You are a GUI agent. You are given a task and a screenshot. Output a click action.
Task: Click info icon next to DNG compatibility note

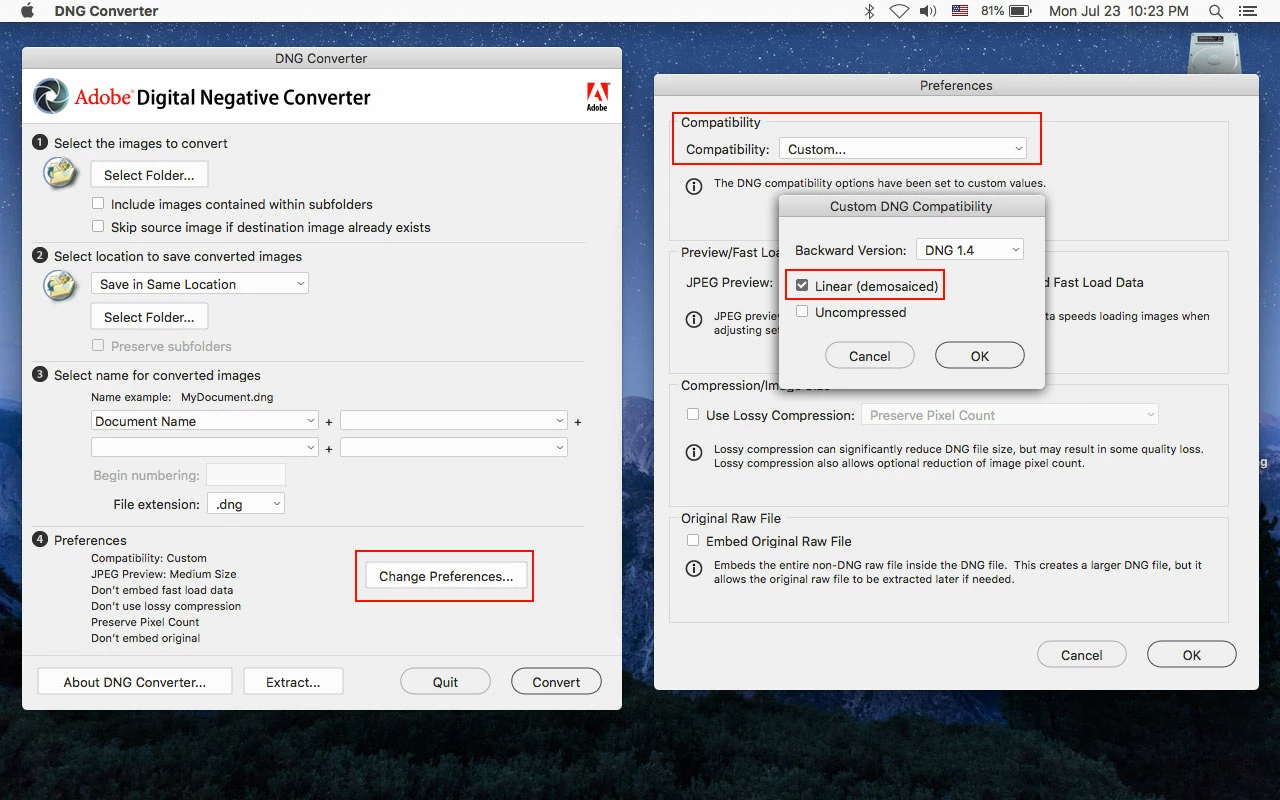(693, 186)
